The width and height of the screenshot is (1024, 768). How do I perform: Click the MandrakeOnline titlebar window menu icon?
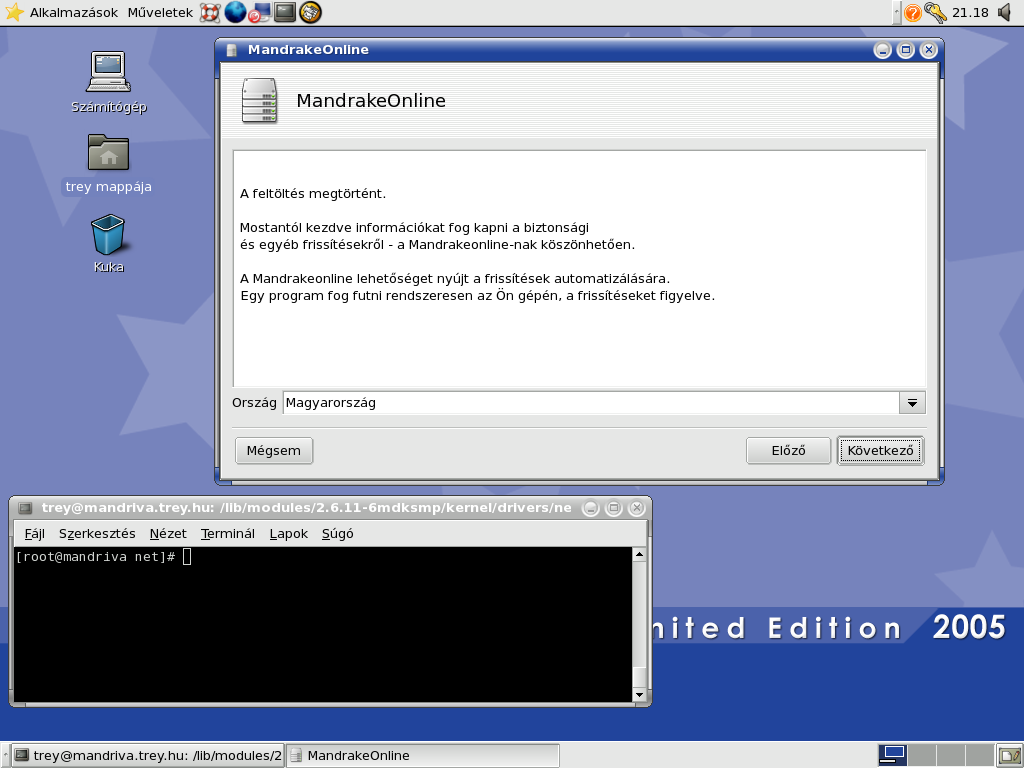point(231,50)
